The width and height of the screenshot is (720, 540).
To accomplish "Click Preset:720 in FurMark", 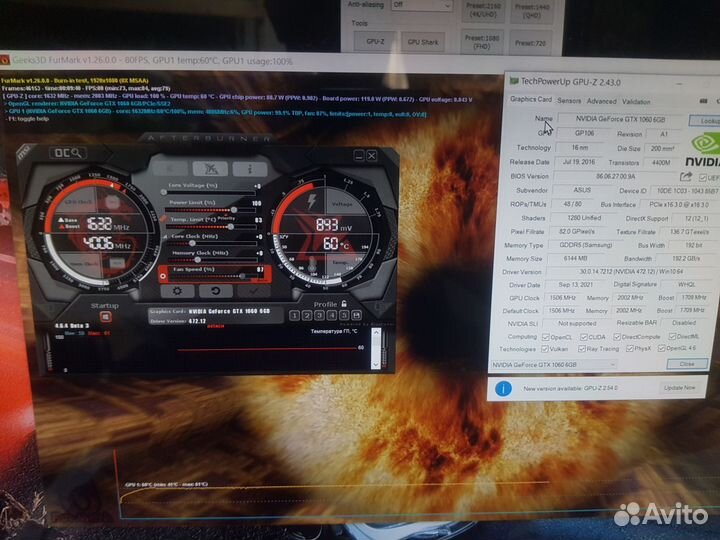I will [x=530, y=43].
